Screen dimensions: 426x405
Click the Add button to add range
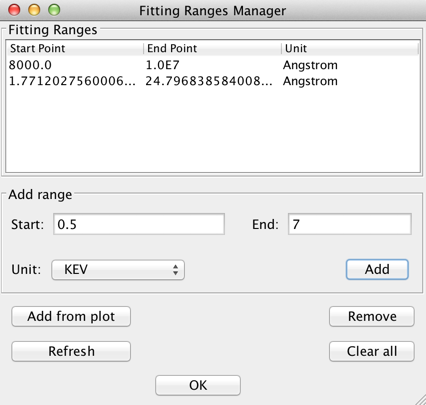pos(377,269)
